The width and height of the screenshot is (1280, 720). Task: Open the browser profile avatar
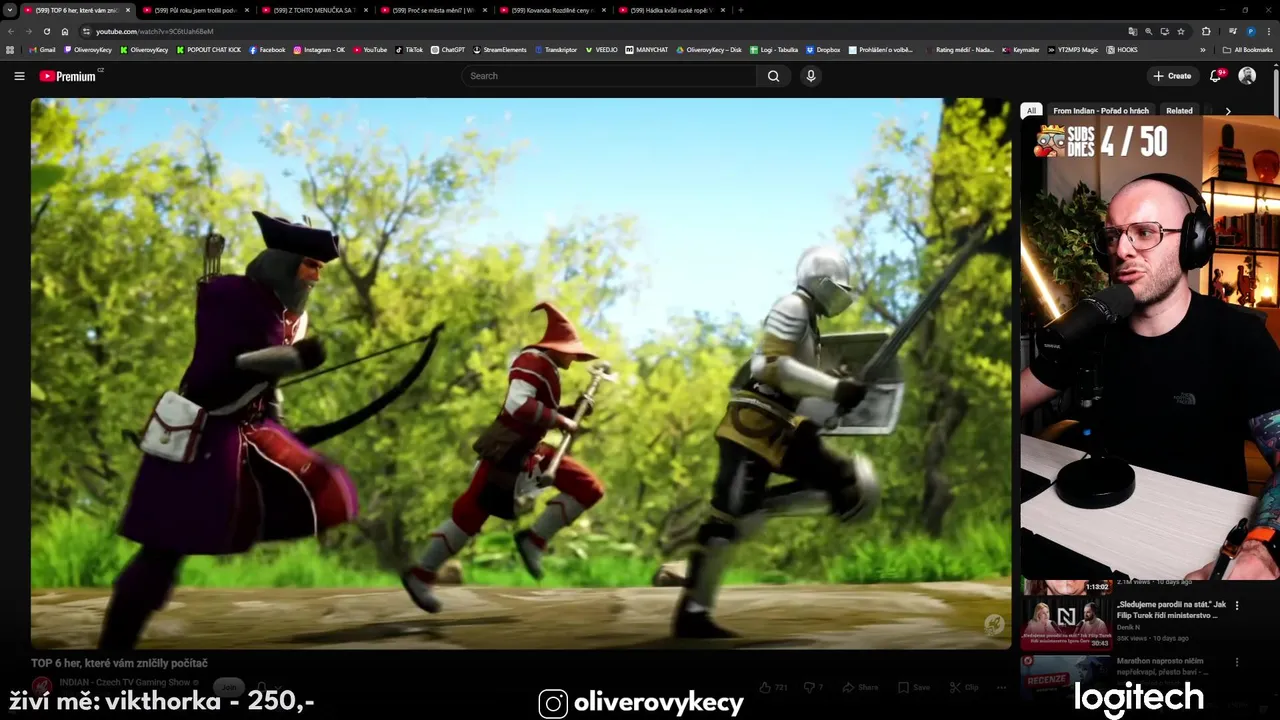(1251, 31)
